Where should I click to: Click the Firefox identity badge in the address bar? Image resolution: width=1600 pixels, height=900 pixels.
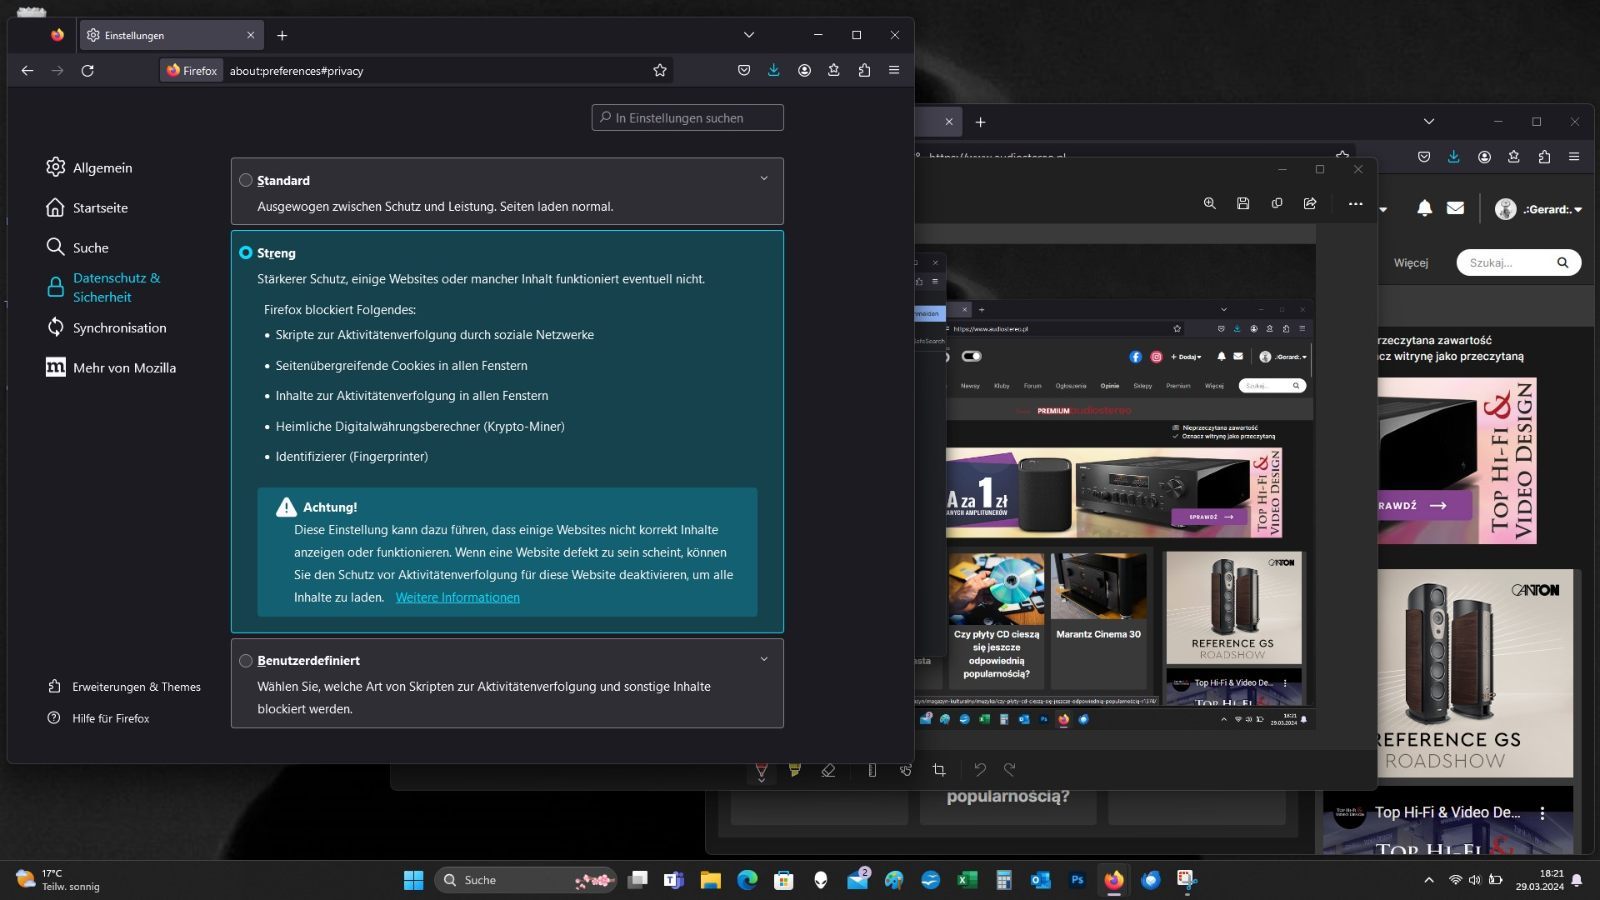click(192, 70)
